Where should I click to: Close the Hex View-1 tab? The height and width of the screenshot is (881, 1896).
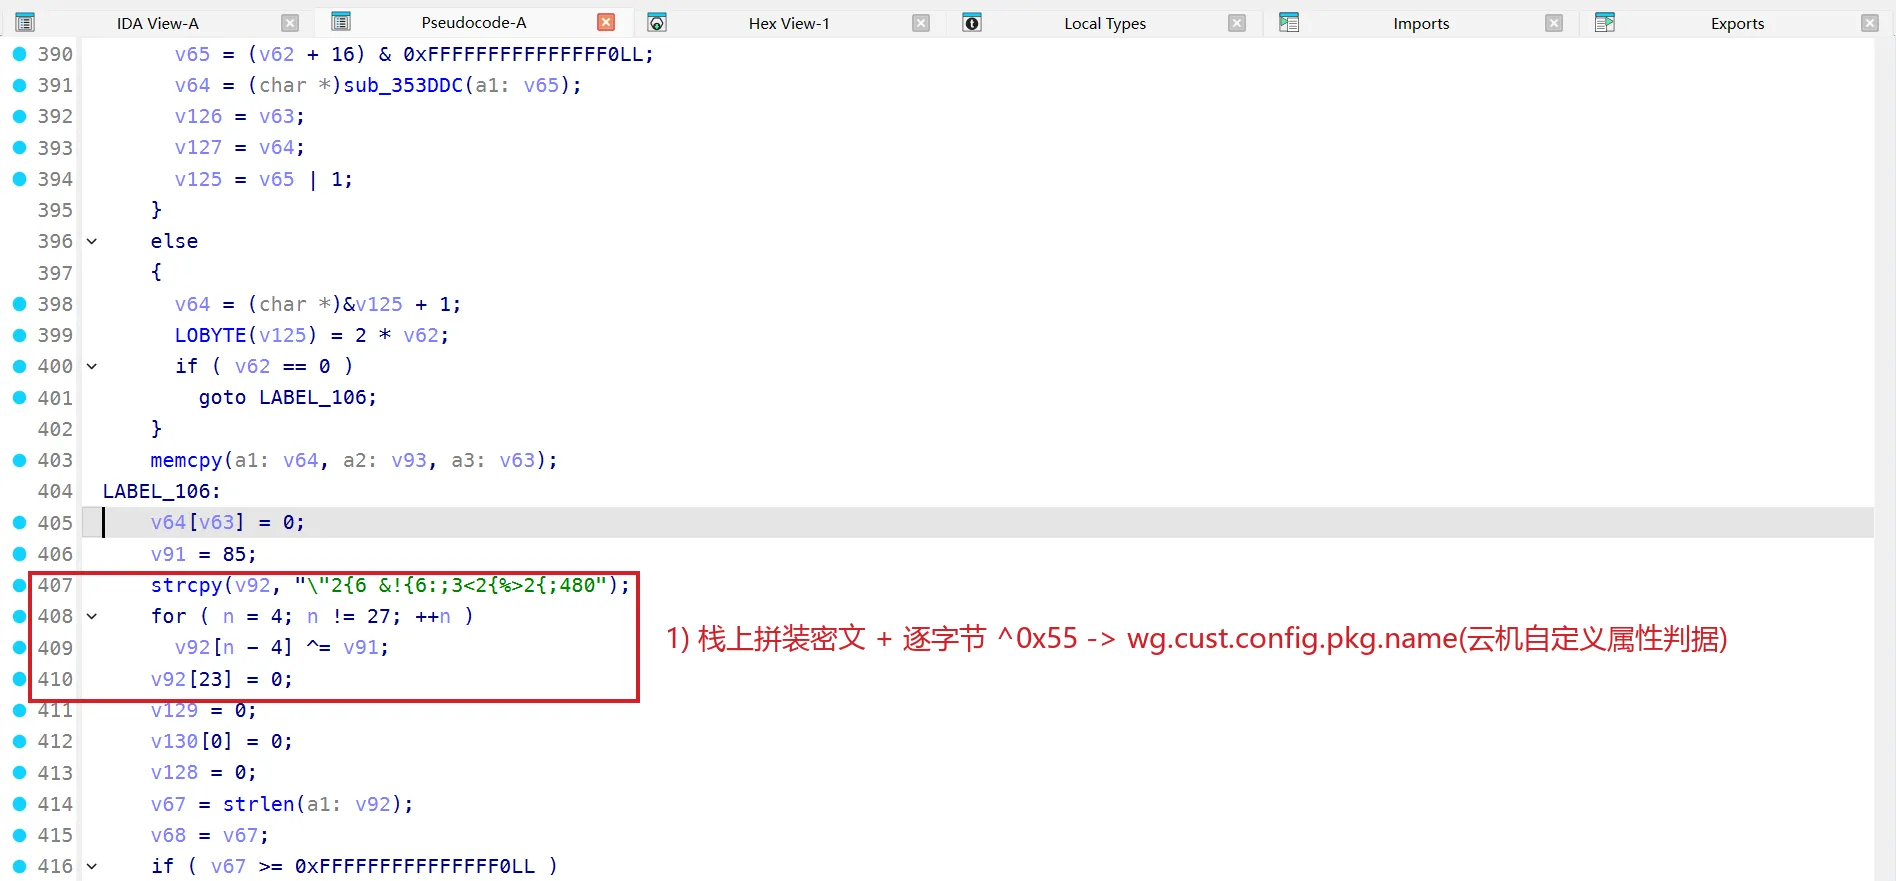click(921, 23)
